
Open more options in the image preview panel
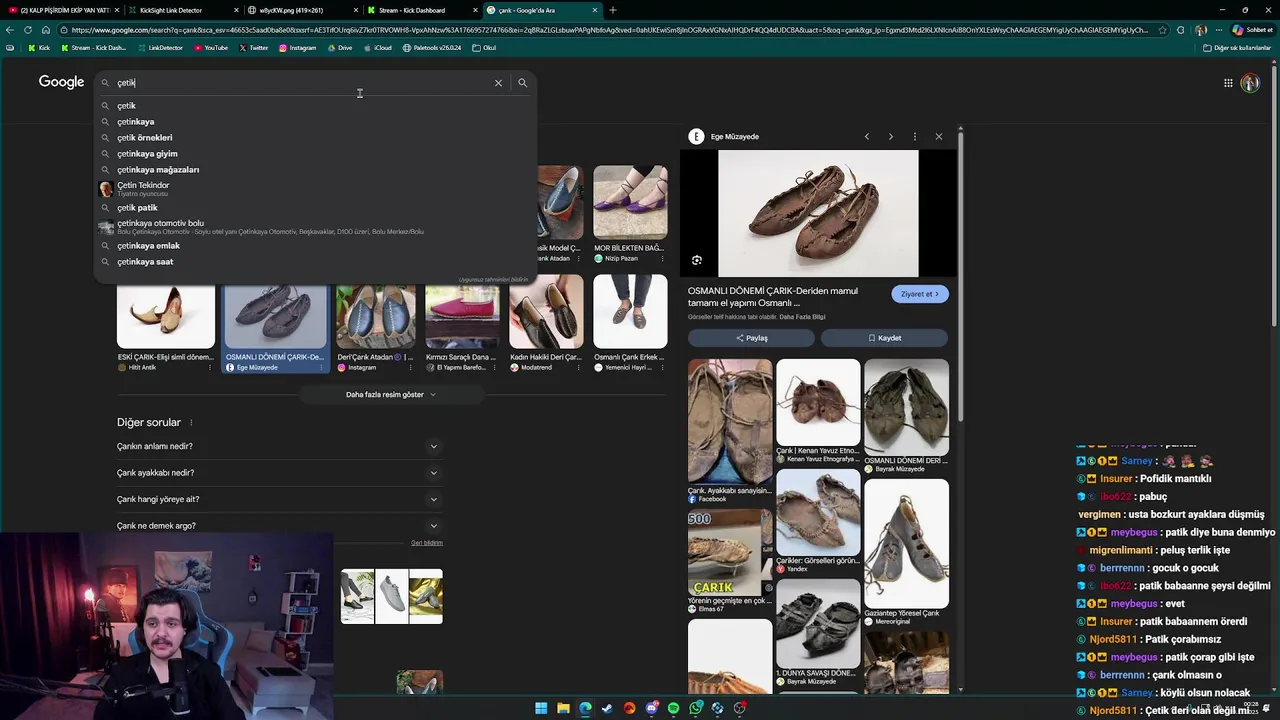pos(914,137)
